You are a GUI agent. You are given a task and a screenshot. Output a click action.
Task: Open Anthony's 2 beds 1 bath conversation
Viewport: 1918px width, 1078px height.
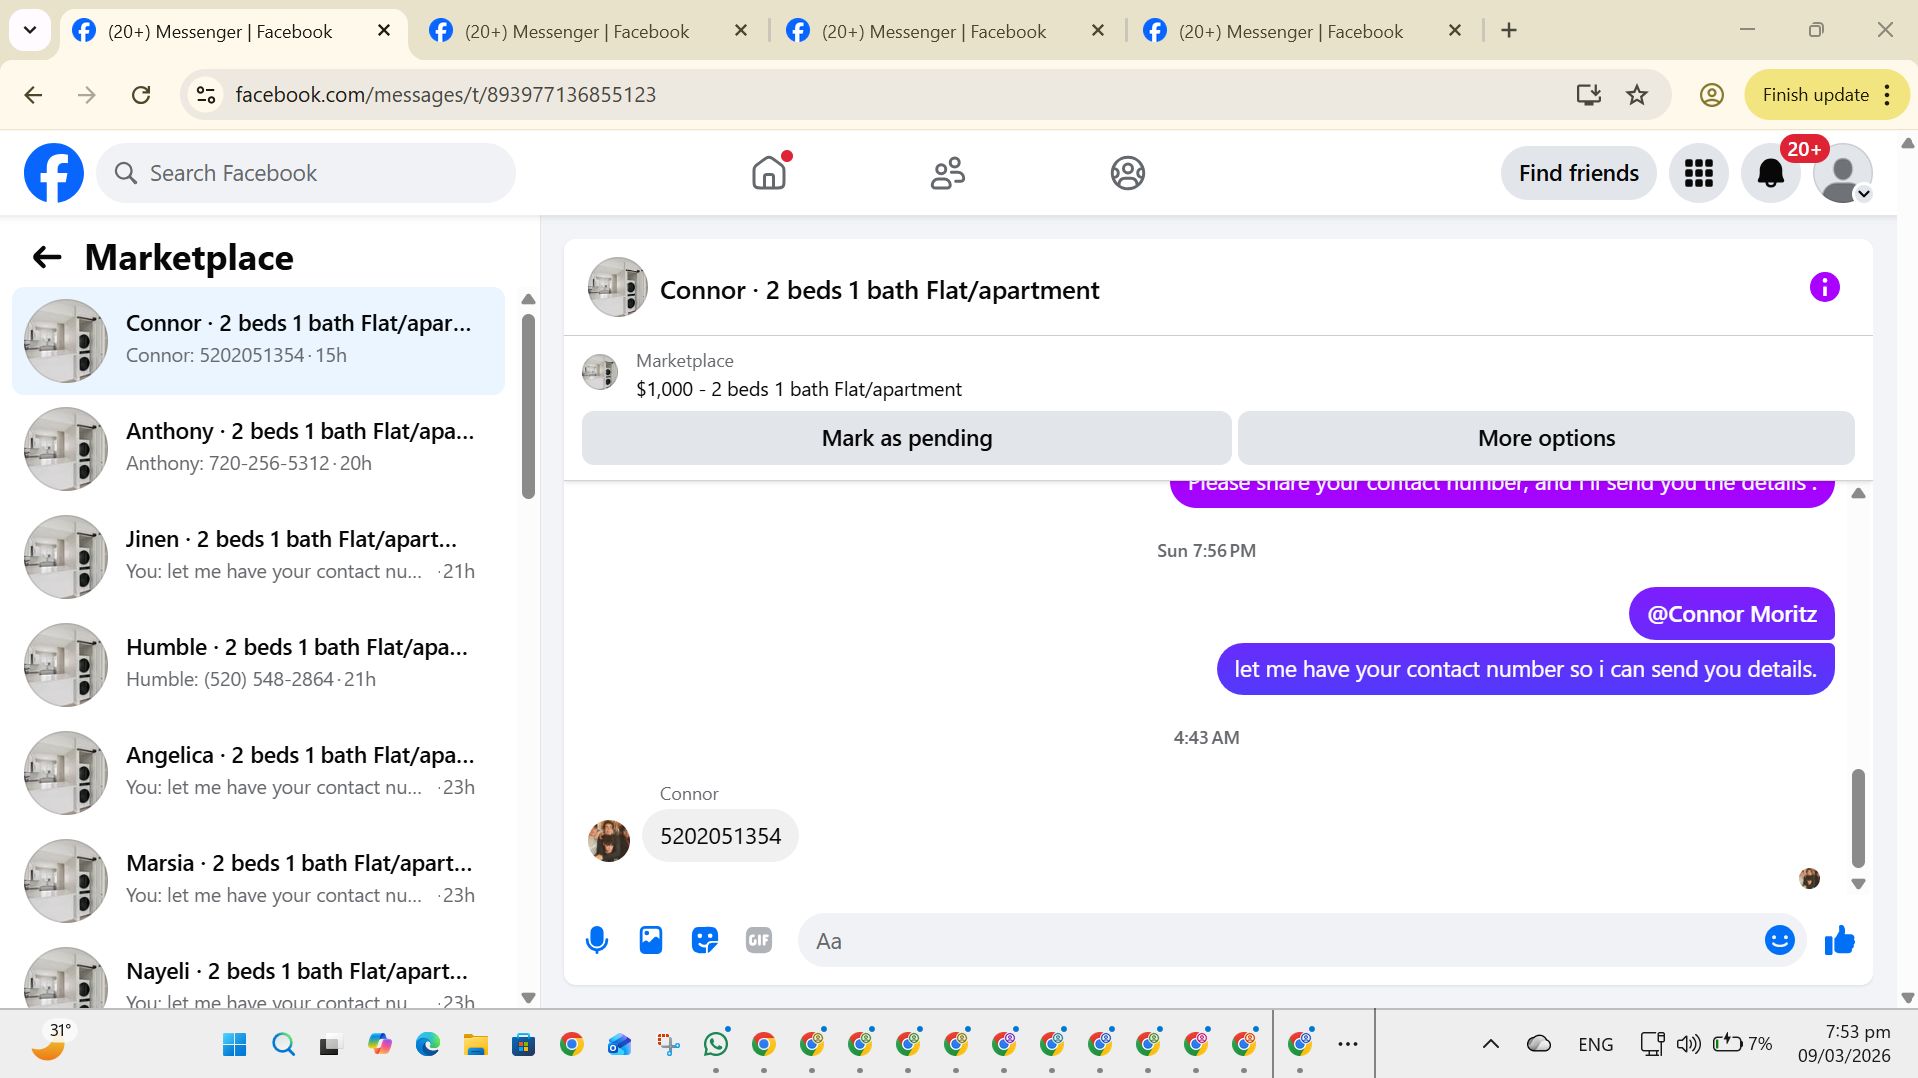[258, 448]
